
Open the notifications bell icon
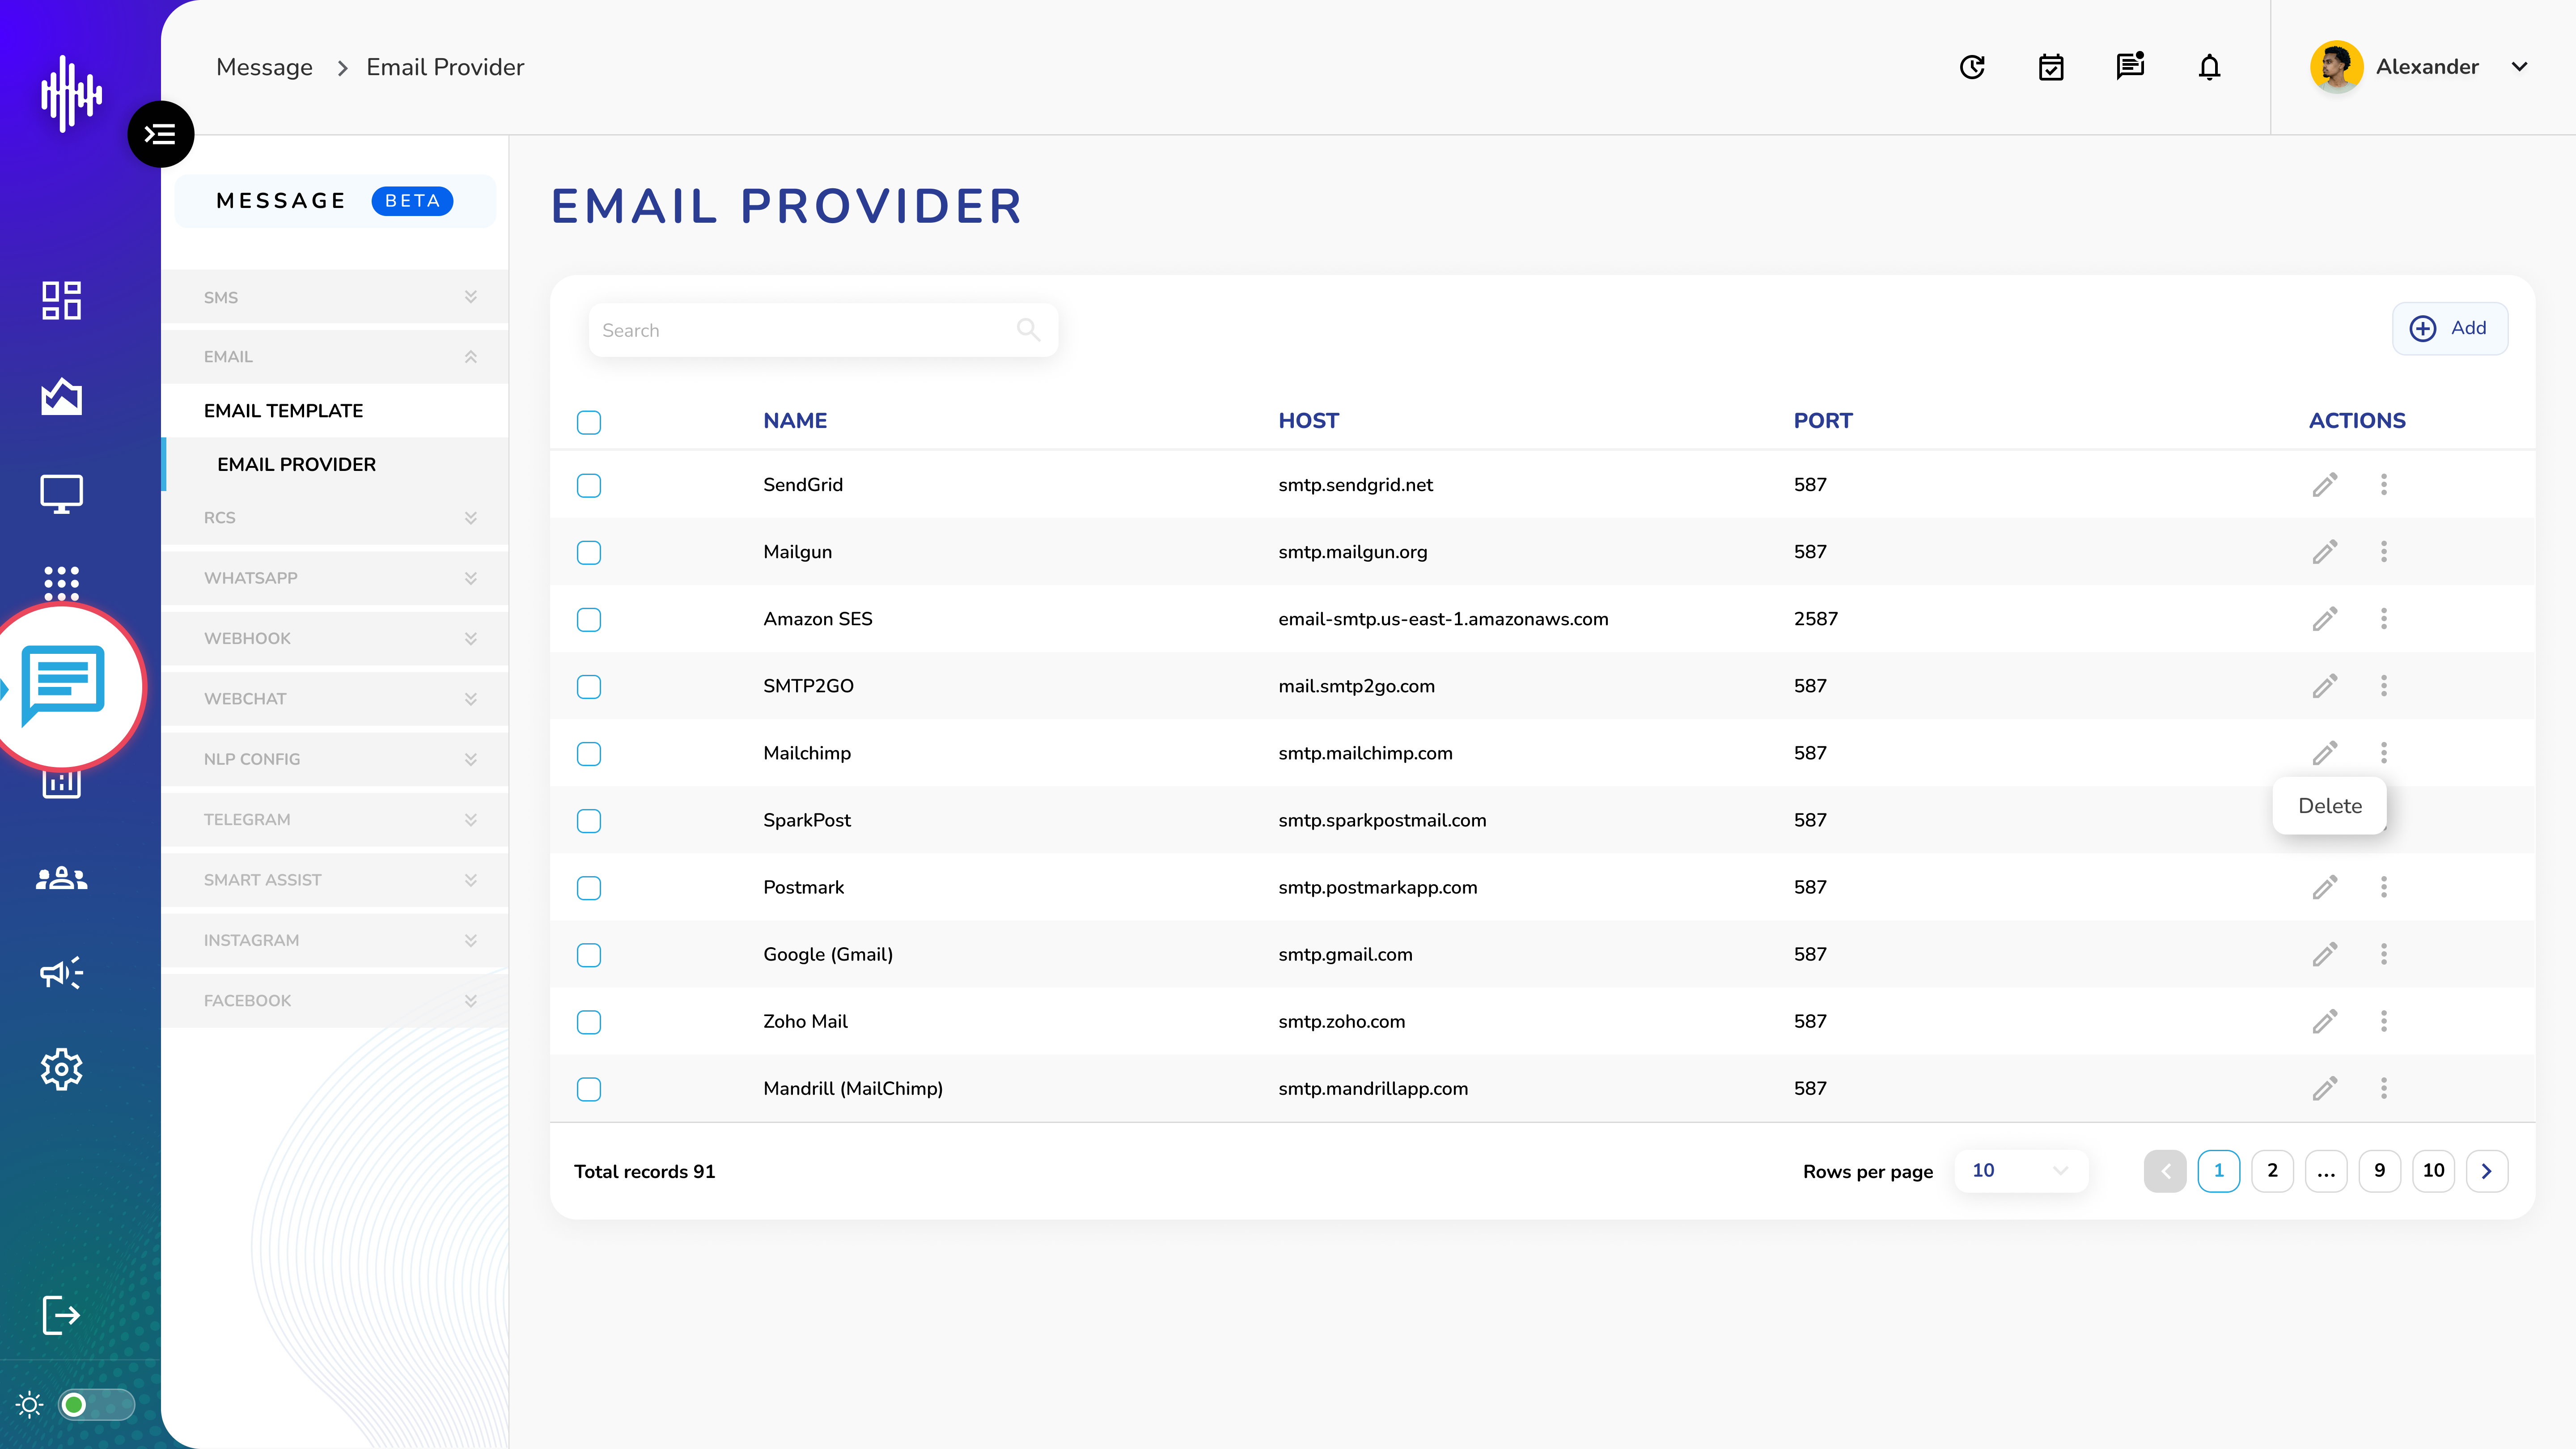[2210, 67]
